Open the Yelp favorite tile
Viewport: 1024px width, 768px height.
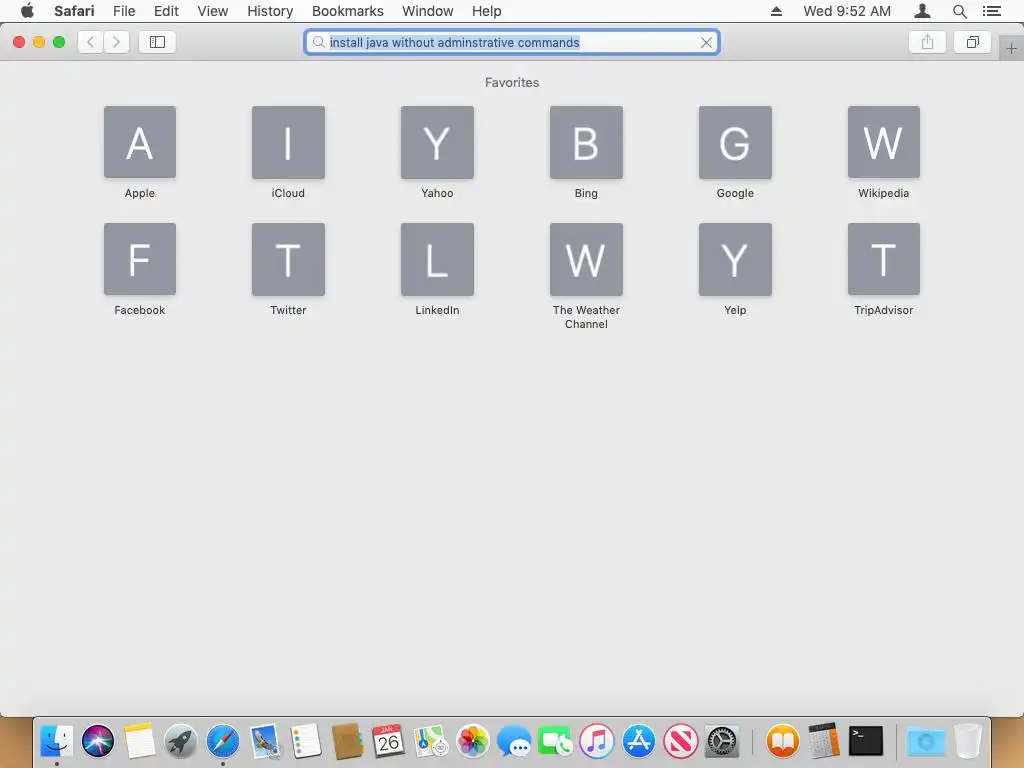[735, 259]
